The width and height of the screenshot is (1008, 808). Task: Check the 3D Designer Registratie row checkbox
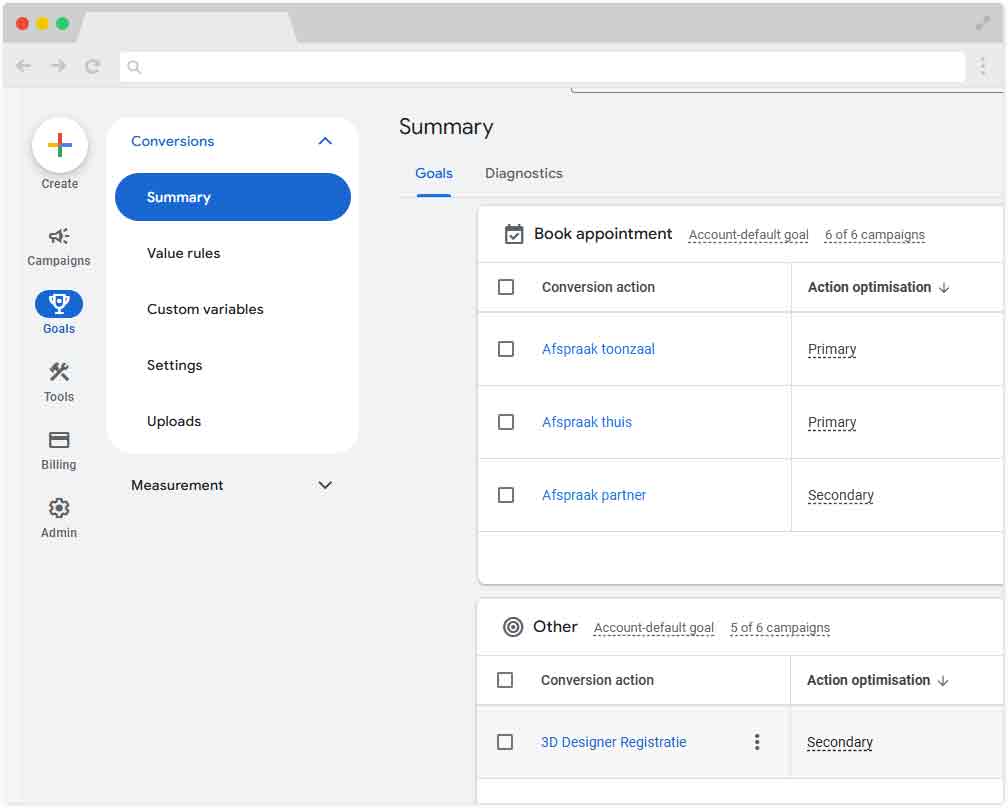pos(505,742)
